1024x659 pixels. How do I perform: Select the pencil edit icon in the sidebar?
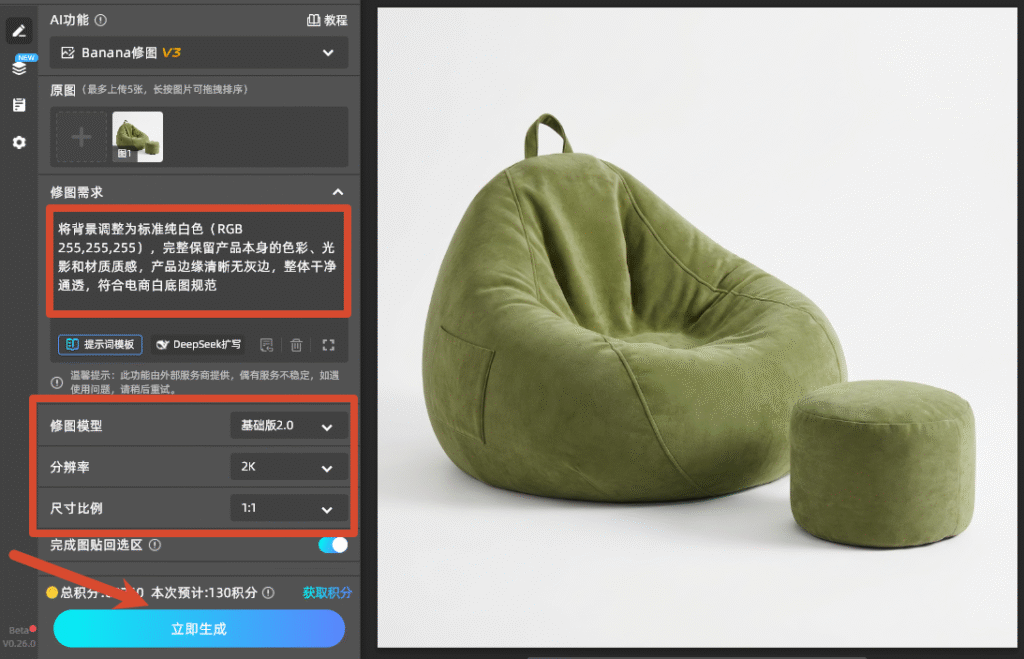19,31
